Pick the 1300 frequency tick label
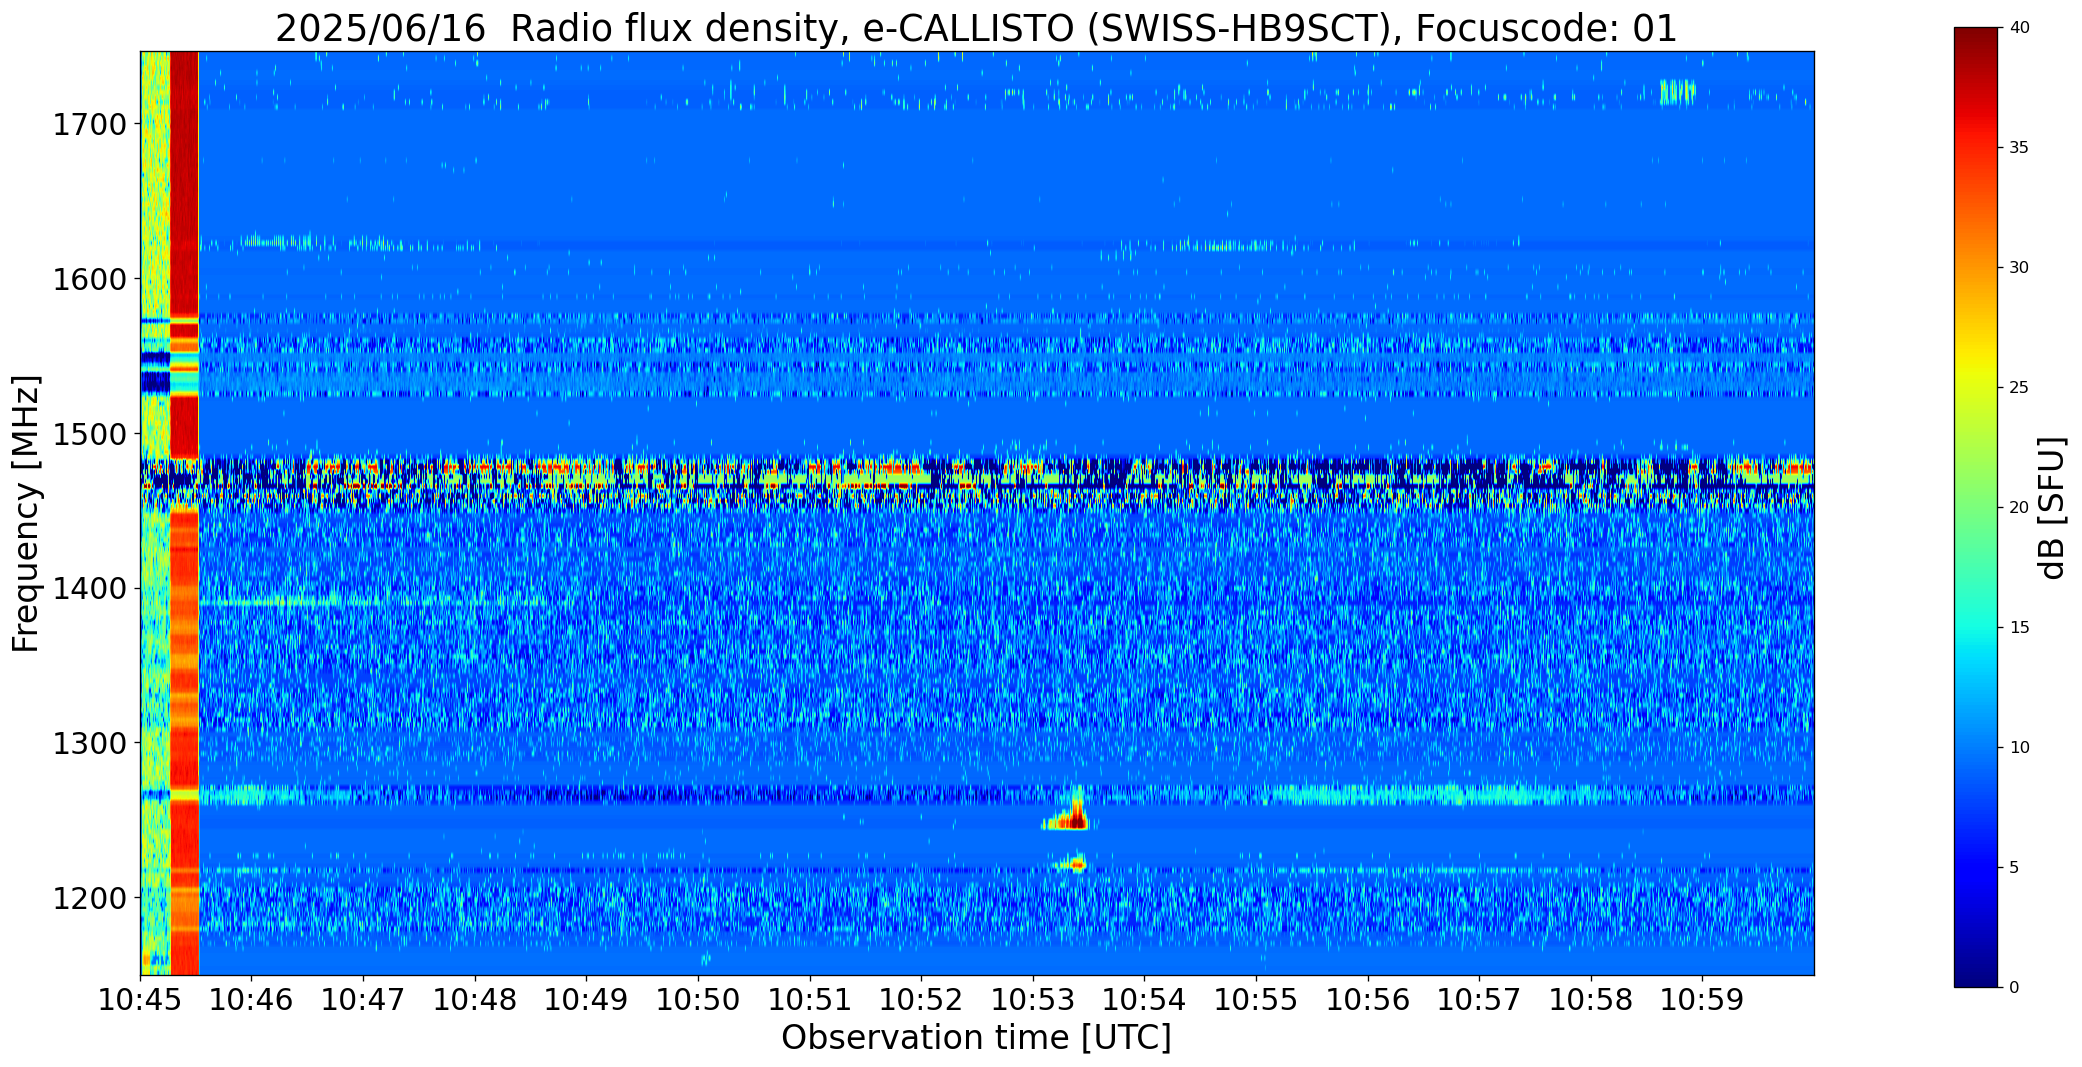2082x1067 pixels. (x=89, y=744)
